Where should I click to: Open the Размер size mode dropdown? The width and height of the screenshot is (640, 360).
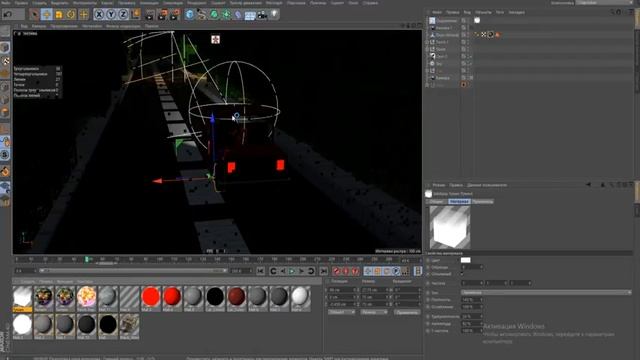pos(373,312)
